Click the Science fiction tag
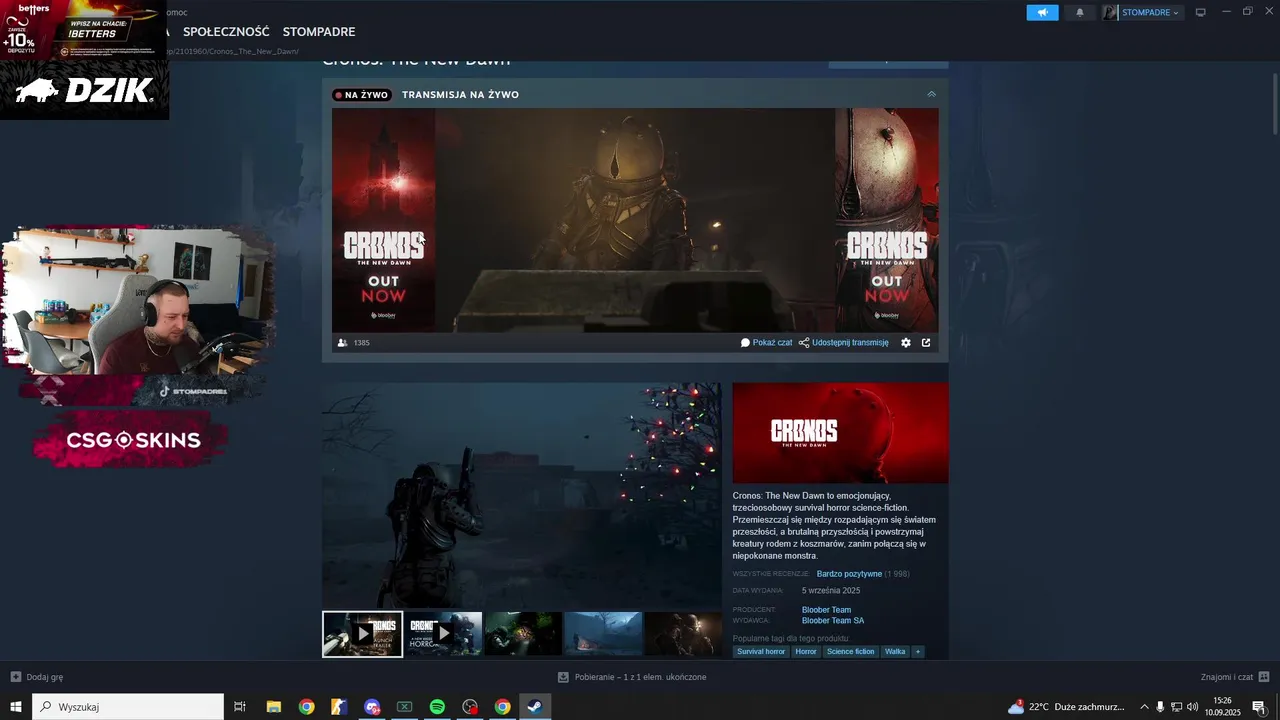 click(x=850, y=652)
